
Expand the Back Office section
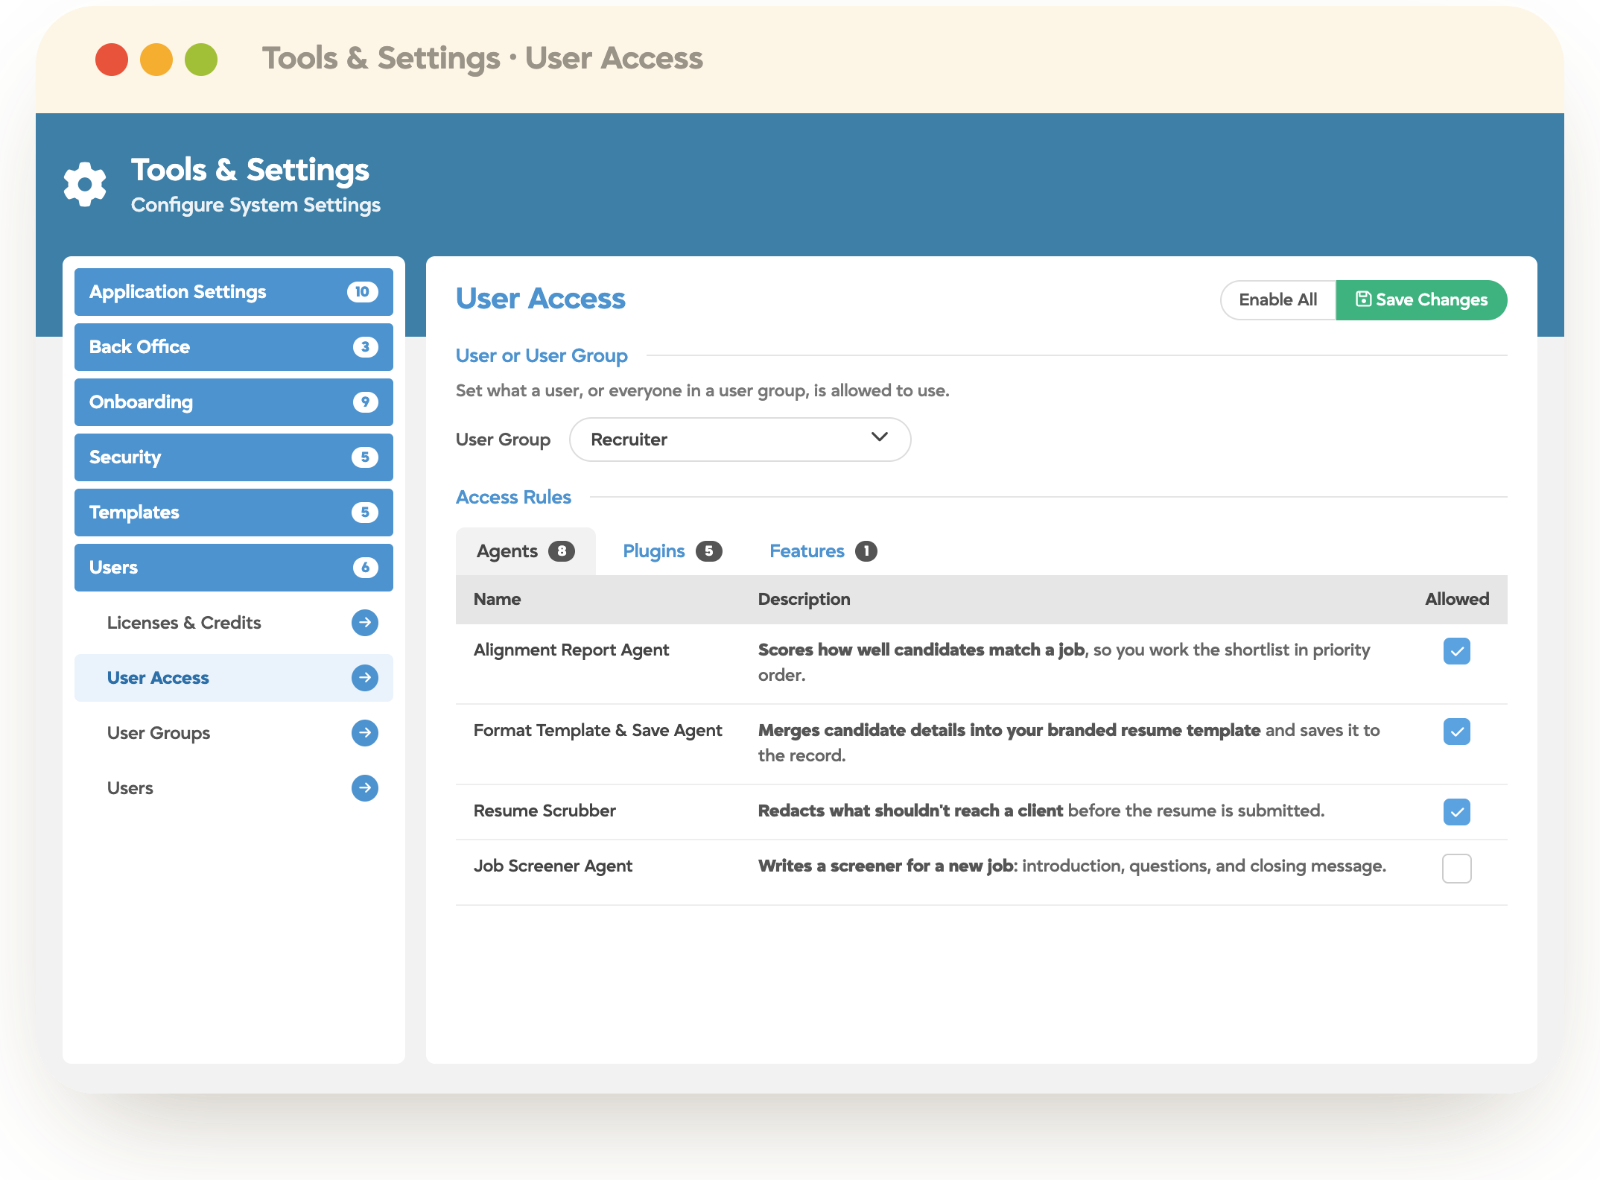click(234, 347)
